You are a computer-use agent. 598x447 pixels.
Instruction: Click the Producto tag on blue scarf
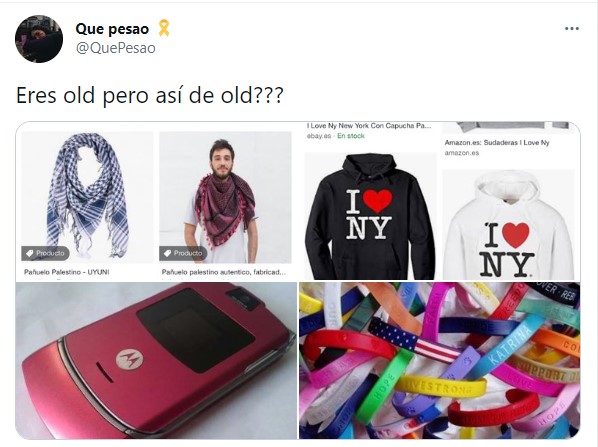[x=45, y=253]
